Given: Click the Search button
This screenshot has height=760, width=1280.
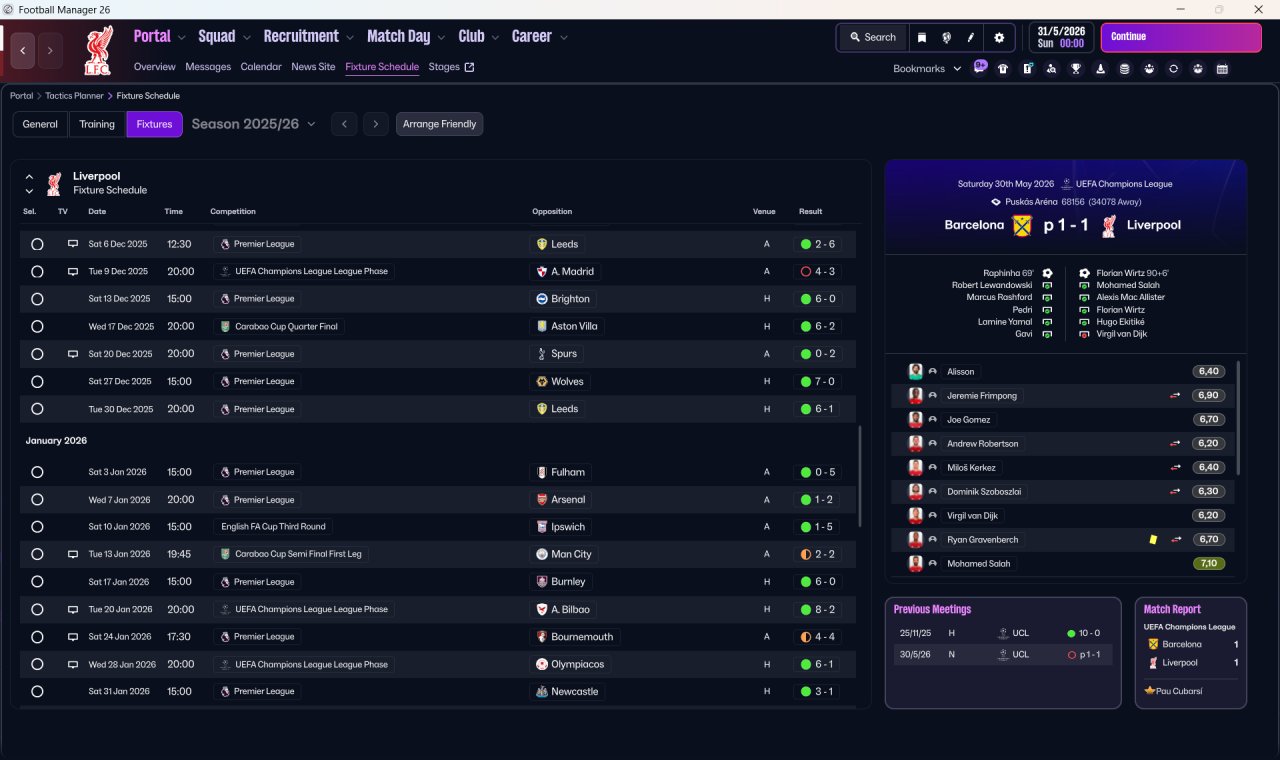Looking at the screenshot, I should click(873, 37).
